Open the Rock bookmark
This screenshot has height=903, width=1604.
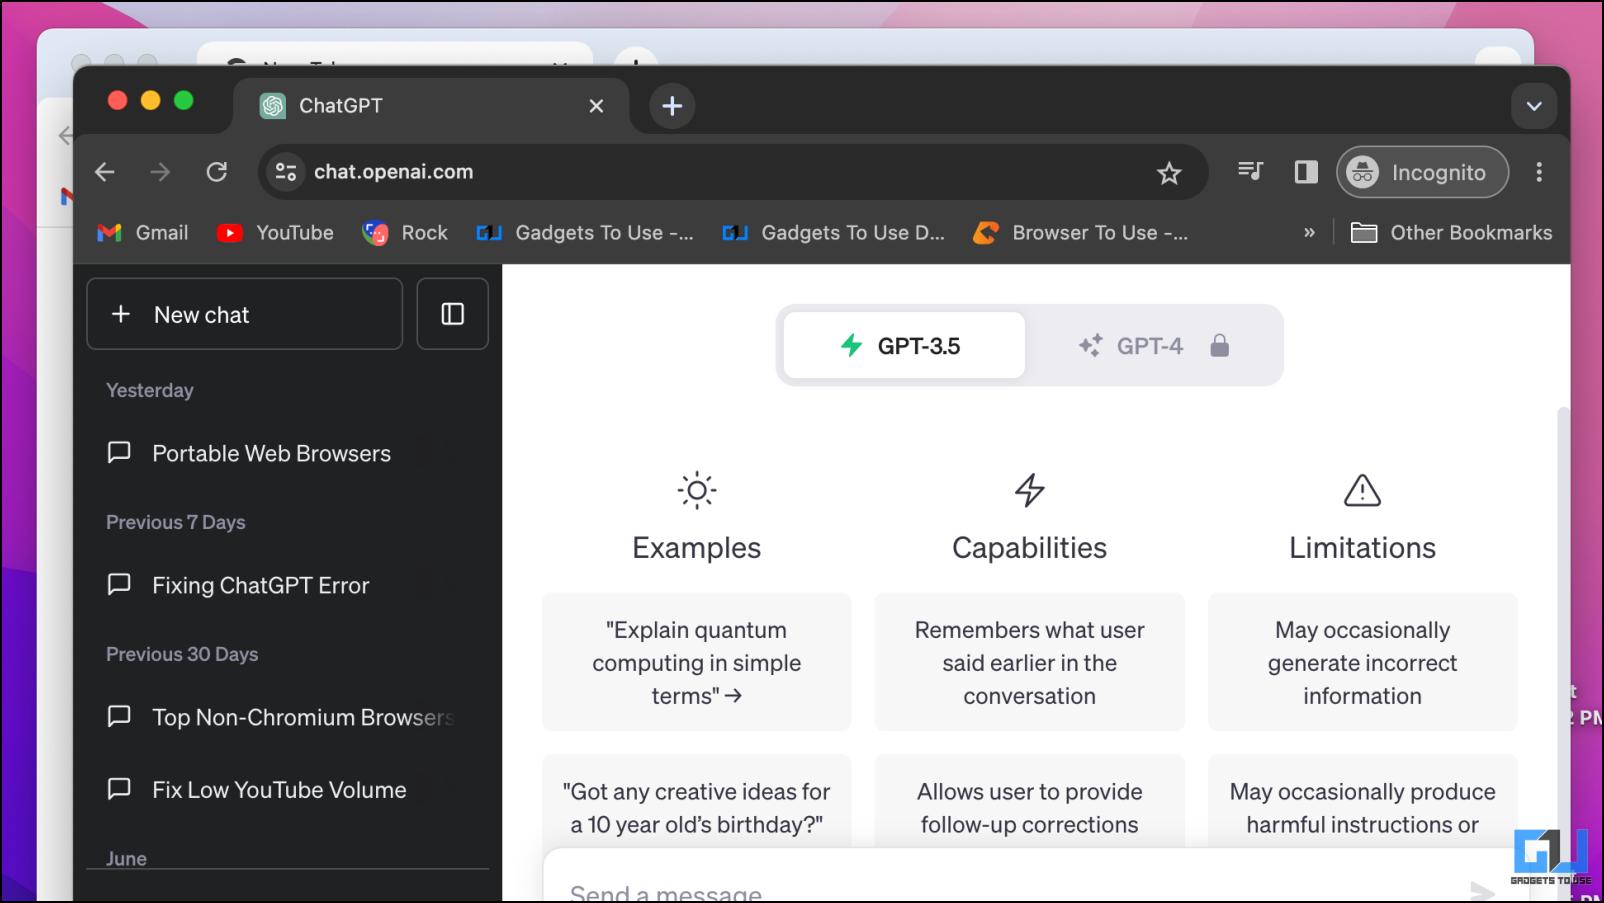(x=405, y=233)
